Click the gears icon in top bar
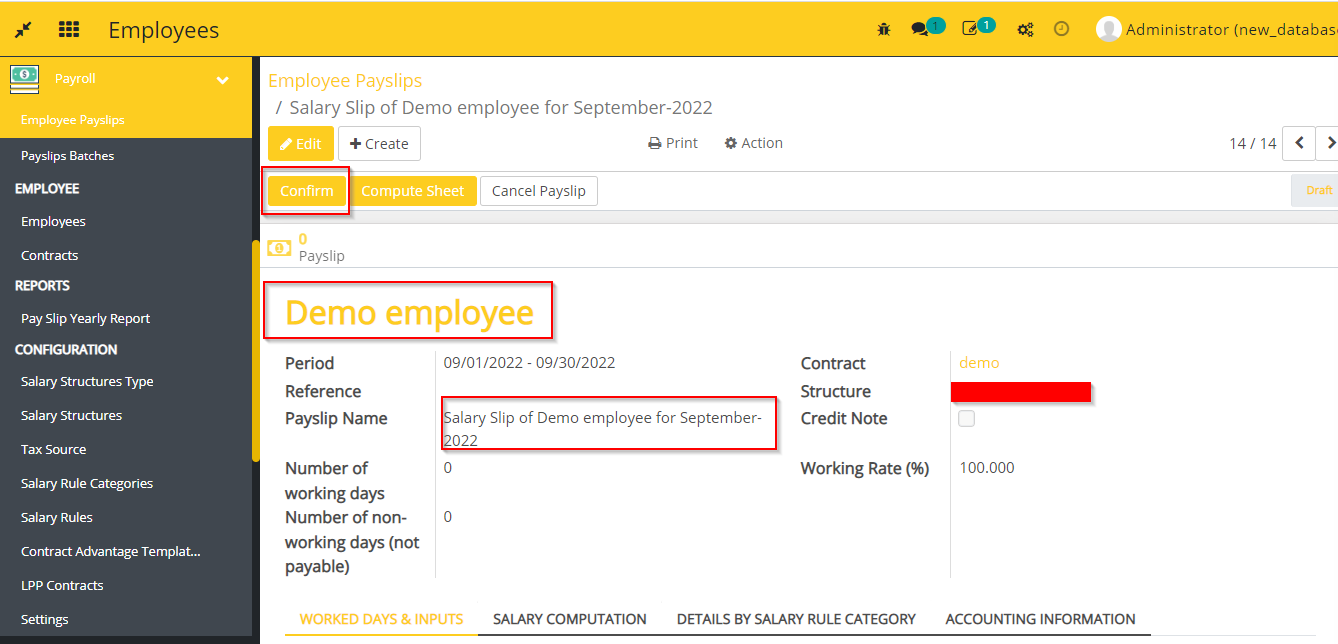This screenshot has width=1338, height=644. 1025,29
